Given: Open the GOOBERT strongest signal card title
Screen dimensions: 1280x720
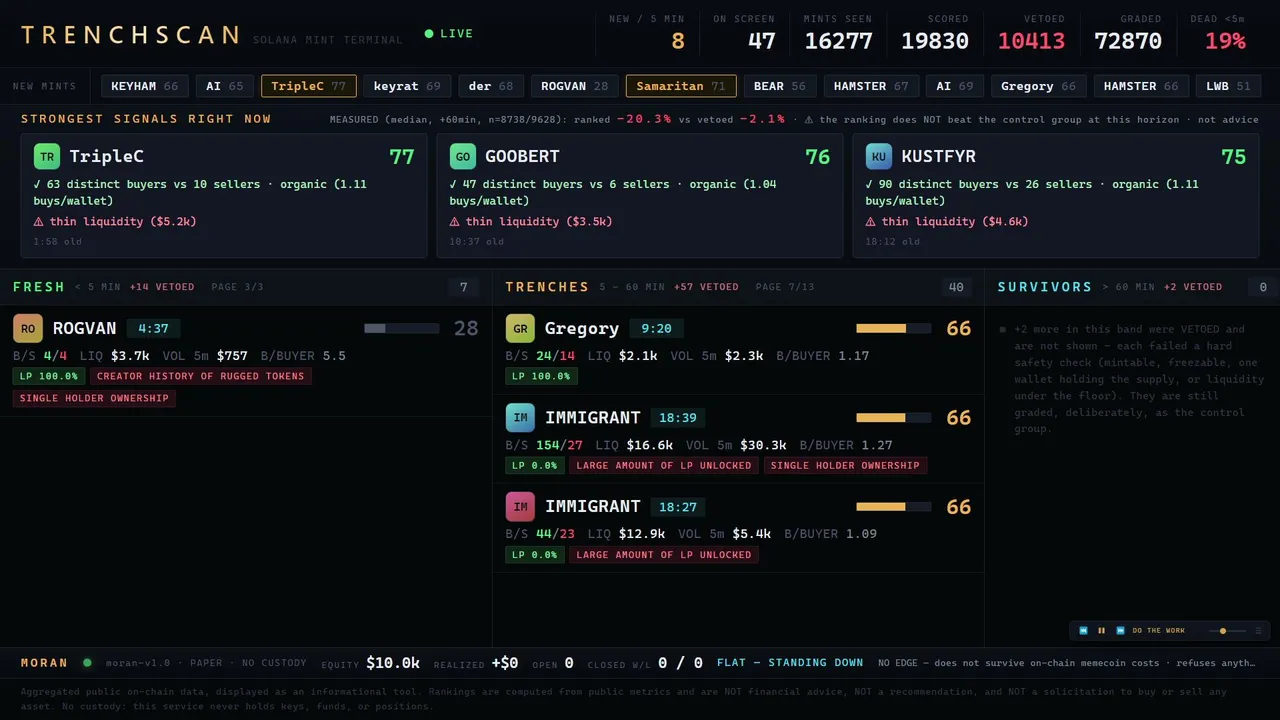Looking at the screenshot, I should 522,157.
